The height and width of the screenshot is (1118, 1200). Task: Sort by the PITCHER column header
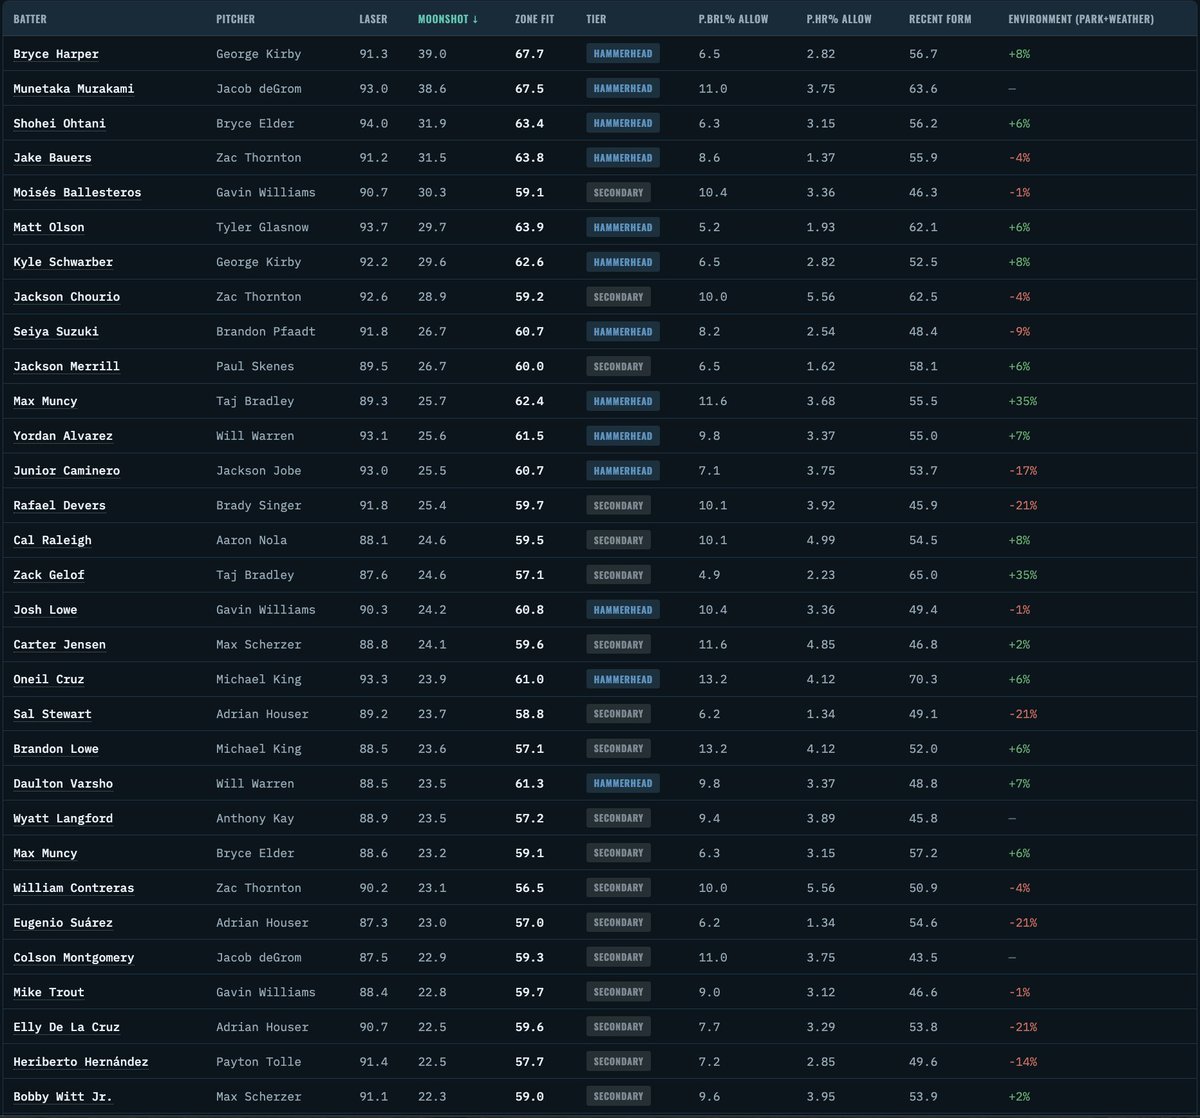click(235, 19)
